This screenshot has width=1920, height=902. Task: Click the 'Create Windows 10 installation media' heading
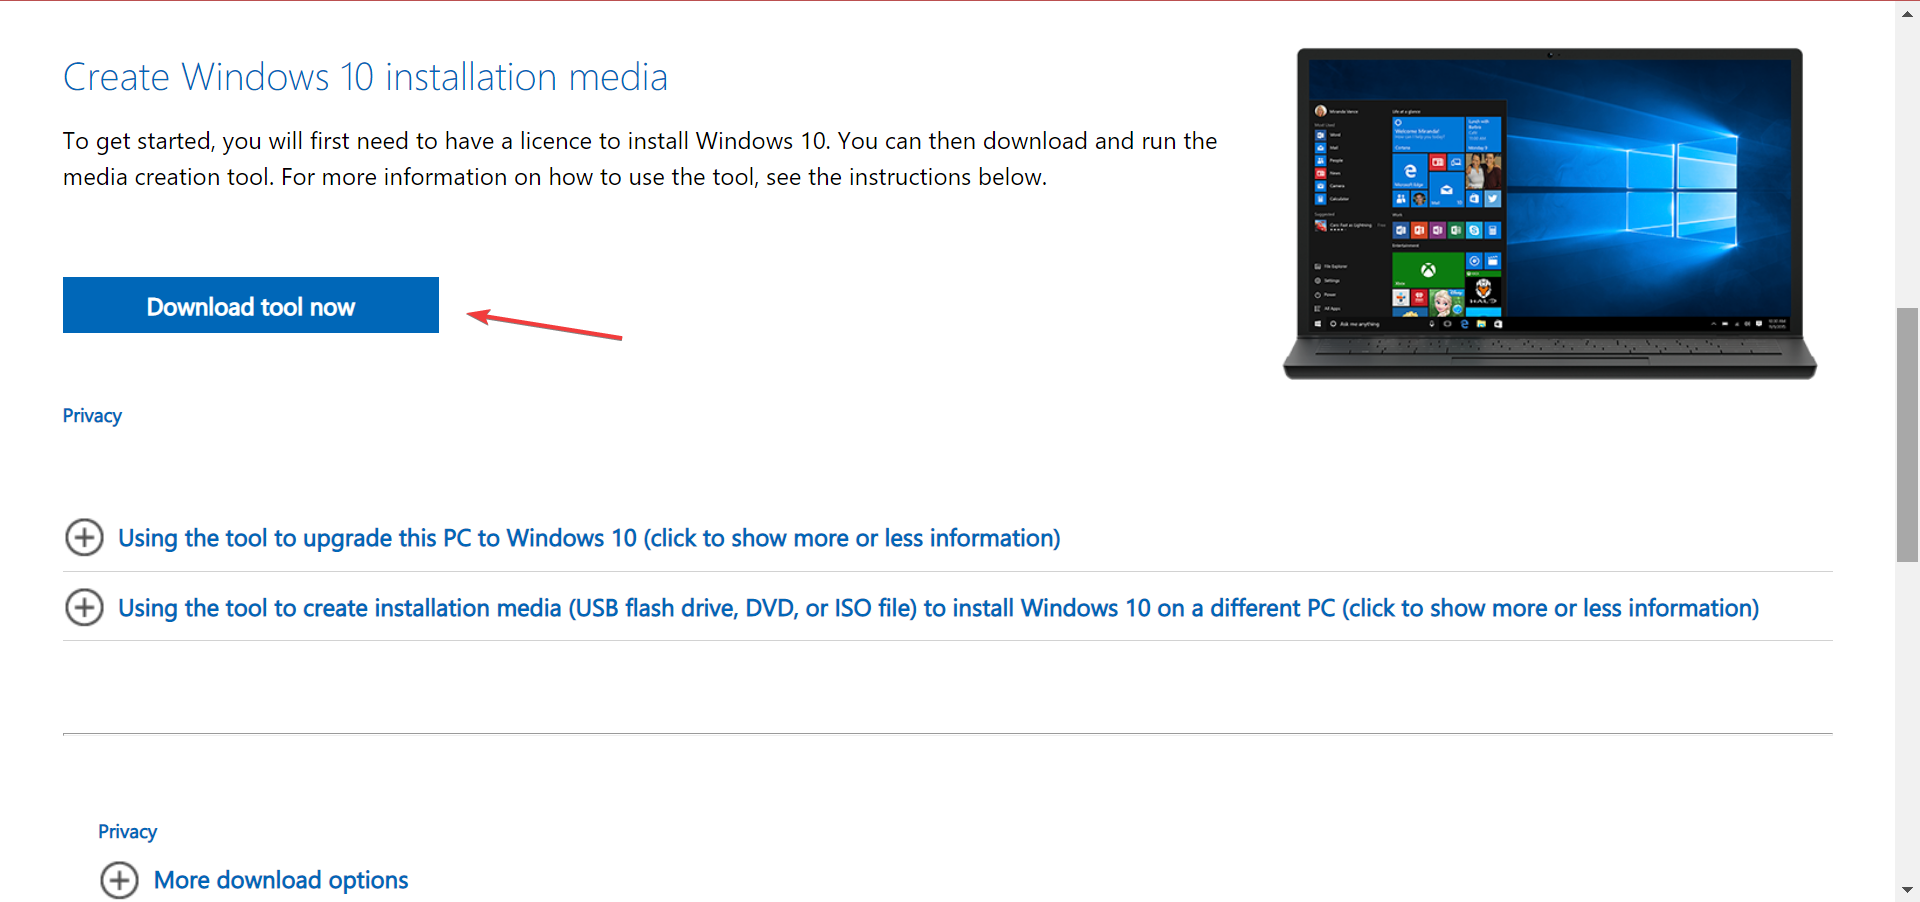[365, 77]
